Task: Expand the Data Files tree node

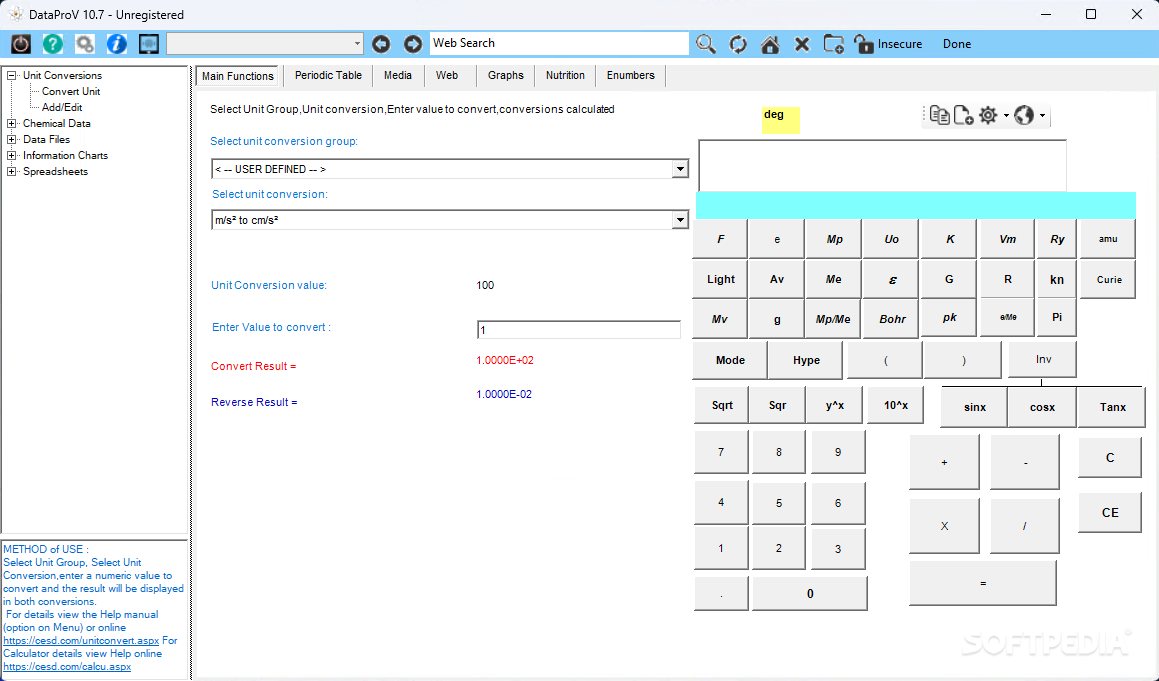Action: (12, 139)
